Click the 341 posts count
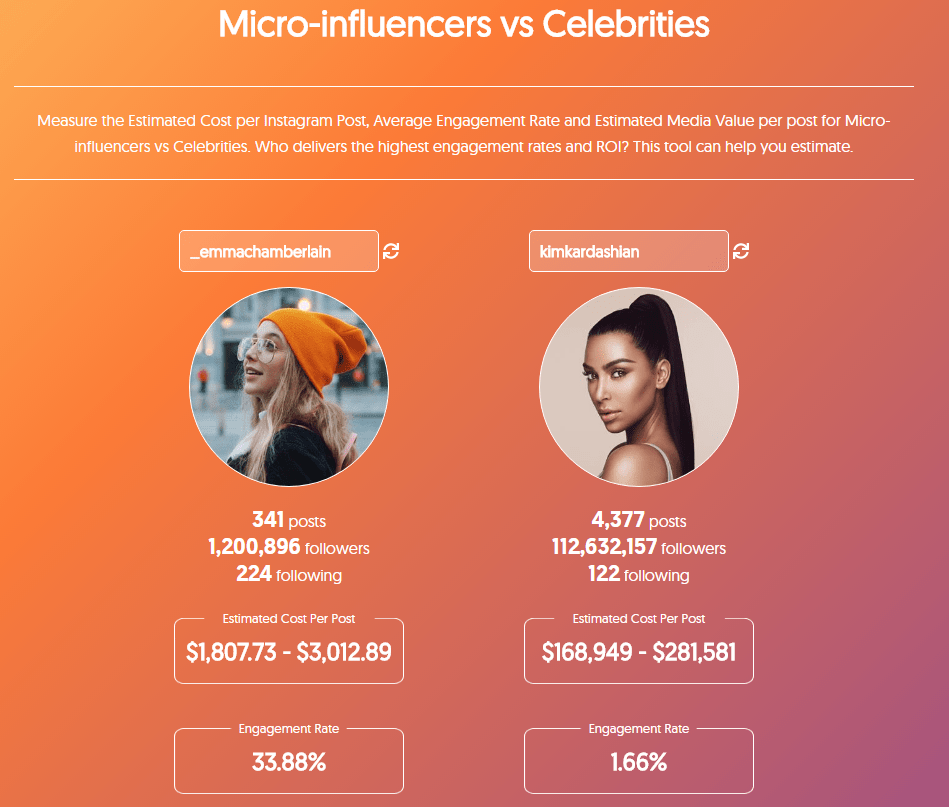This screenshot has width=949, height=807. [x=289, y=520]
